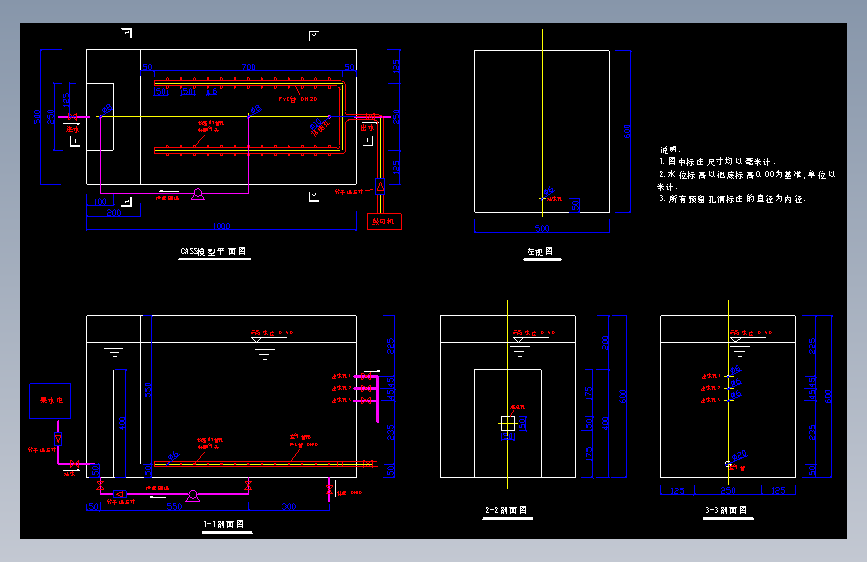Select the 3-3剖面图 section title
The height and width of the screenshot is (562, 867).
point(726,510)
